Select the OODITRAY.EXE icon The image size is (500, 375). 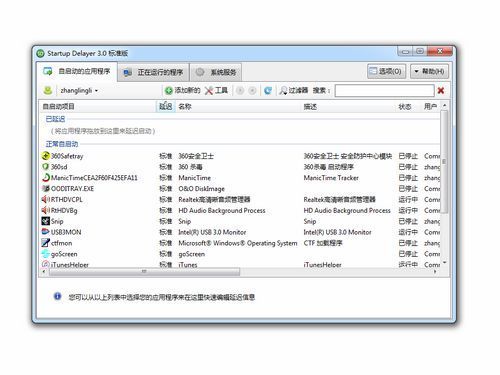tap(45, 188)
